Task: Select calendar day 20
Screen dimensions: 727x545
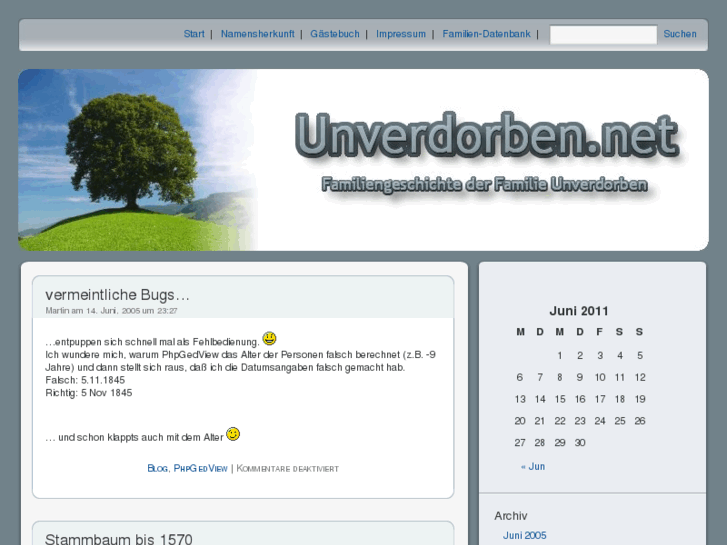Action: (x=520, y=421)
